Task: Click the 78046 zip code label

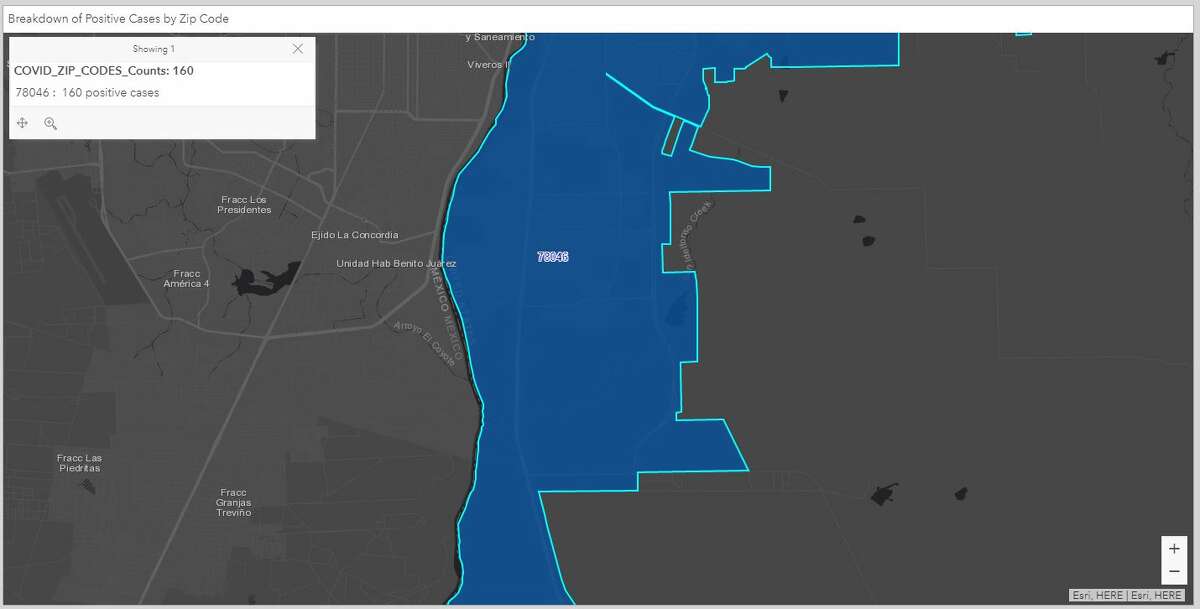Action: (550, 256)
